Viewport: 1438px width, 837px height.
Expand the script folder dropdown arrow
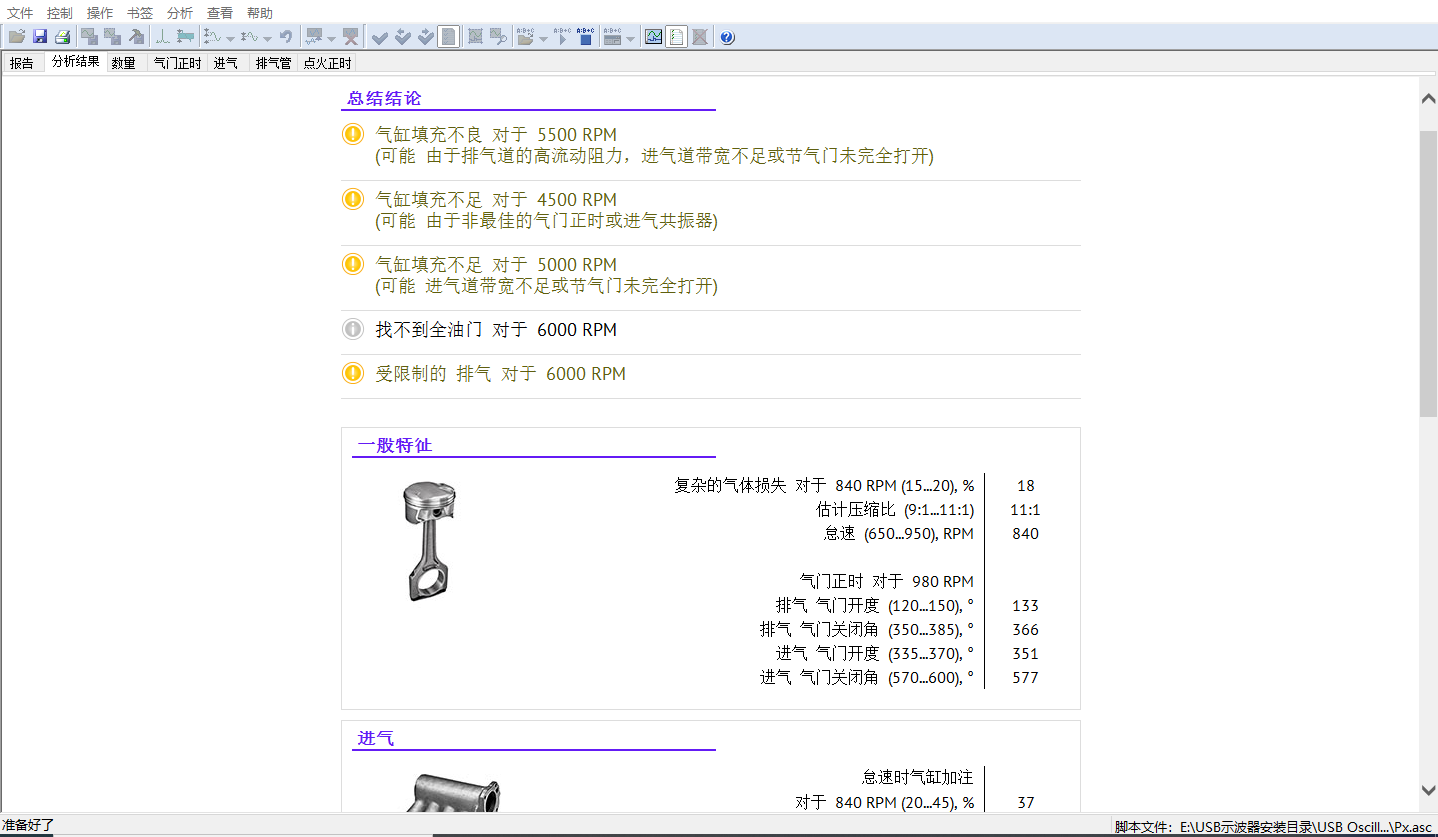pyautogui.click(x=543, y=38)
